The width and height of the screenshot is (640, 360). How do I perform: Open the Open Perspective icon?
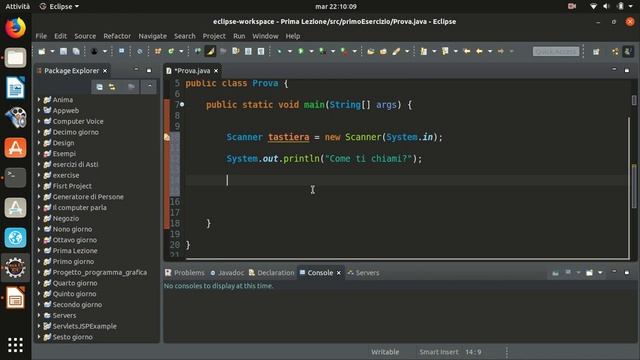tap(596, 51)
